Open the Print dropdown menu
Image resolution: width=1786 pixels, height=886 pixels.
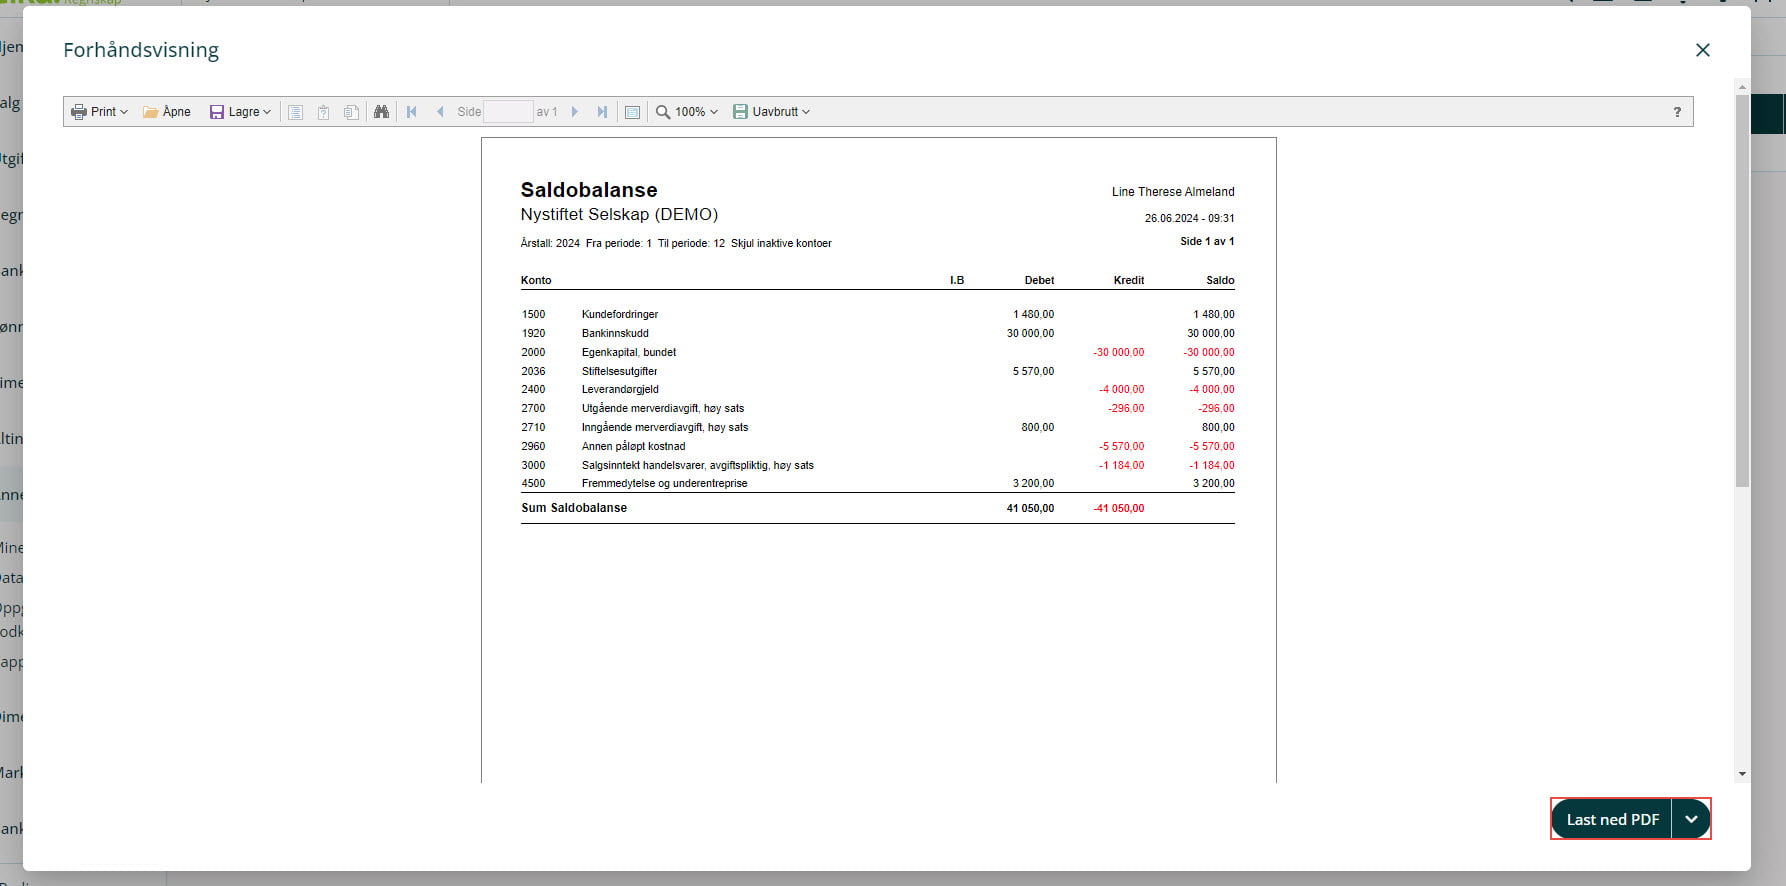point(100,112)
